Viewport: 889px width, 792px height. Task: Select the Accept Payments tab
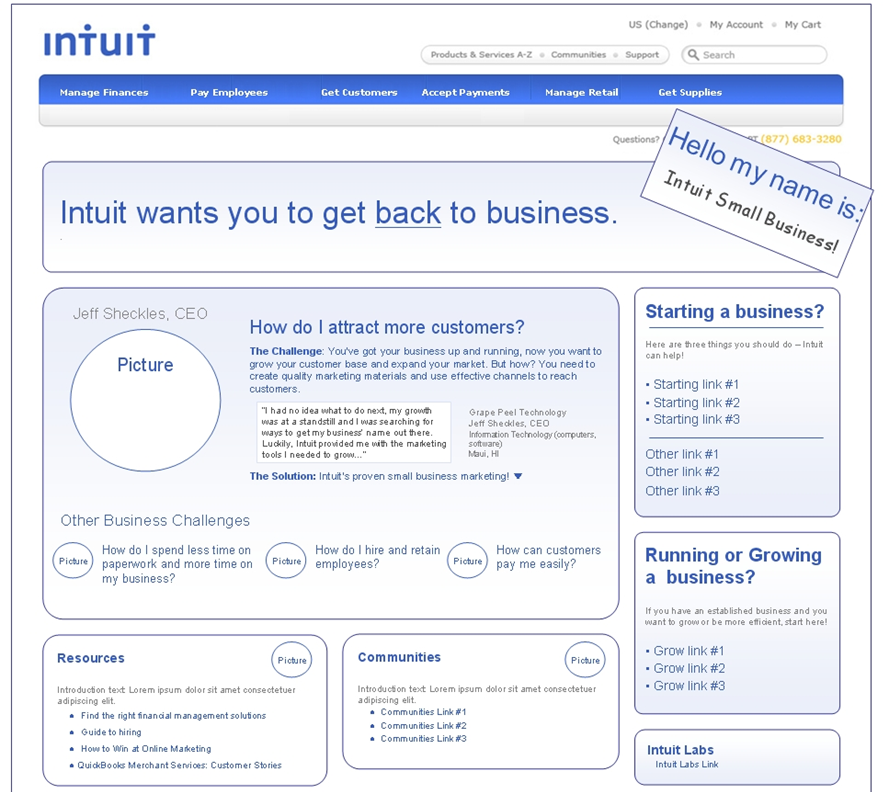pos(465,93)
